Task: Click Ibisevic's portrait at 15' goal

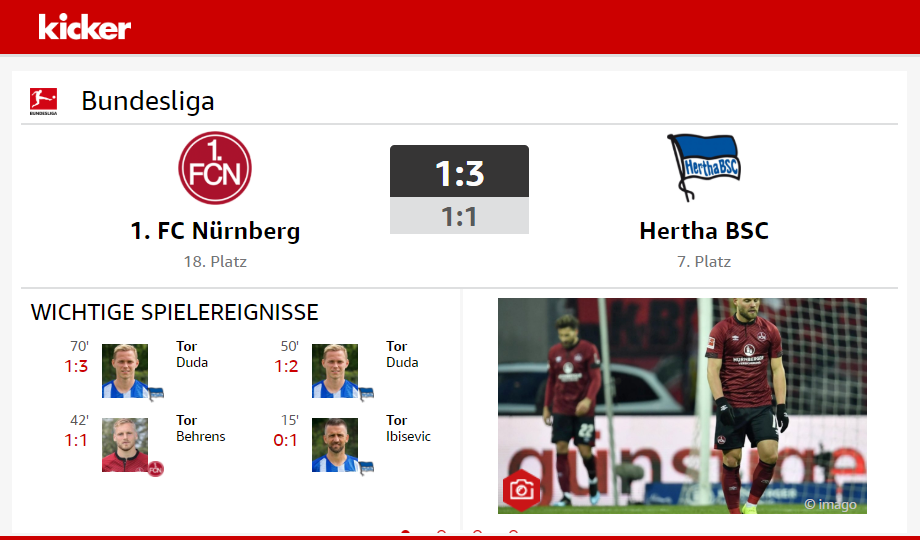Action: 335,445
